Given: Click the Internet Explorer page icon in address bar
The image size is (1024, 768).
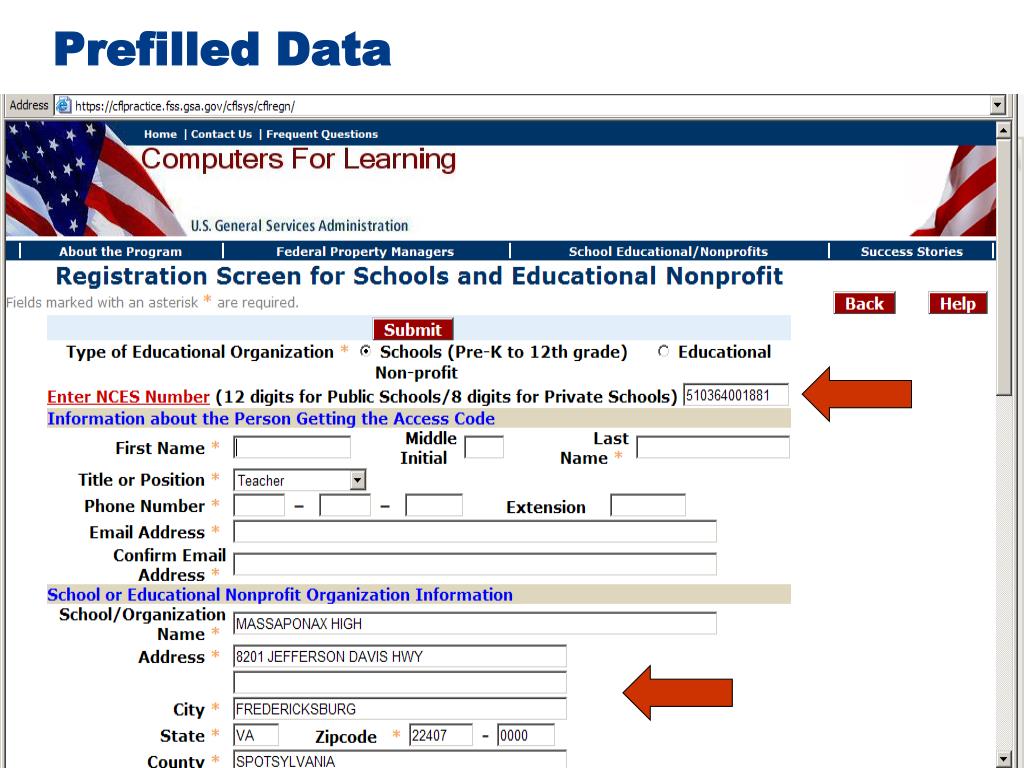Looking at the screenshot, I should click(63, 105).
